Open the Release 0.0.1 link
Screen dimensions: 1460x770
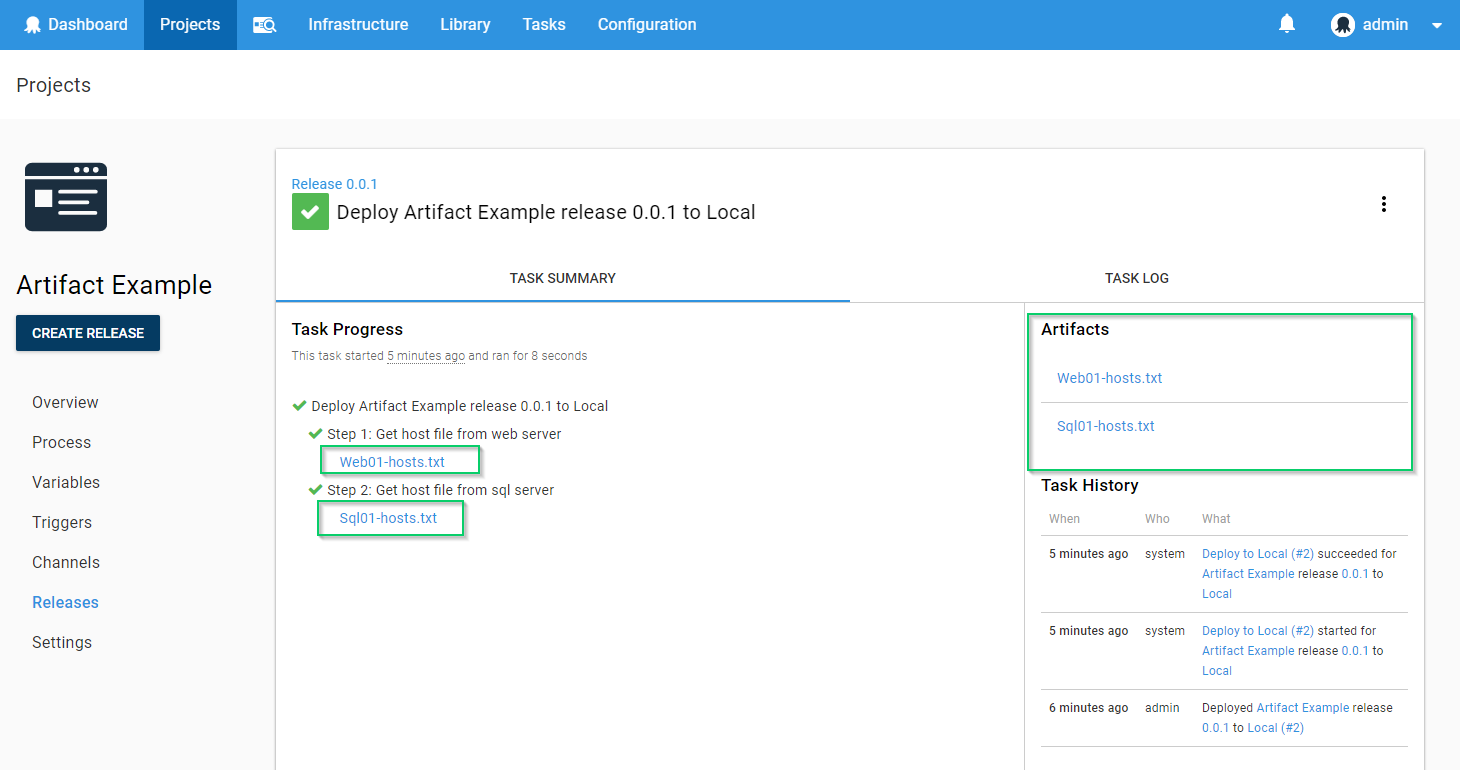[x=334, y=184]
